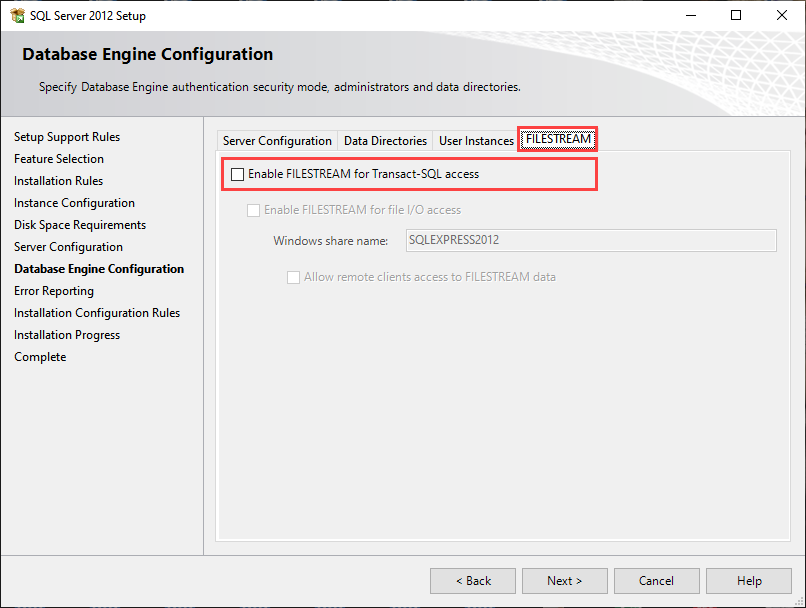The image size is (806, 608).
Task: Enable FILESTREAM for Transact-SQL access checkbox
Action: (238, 174)
